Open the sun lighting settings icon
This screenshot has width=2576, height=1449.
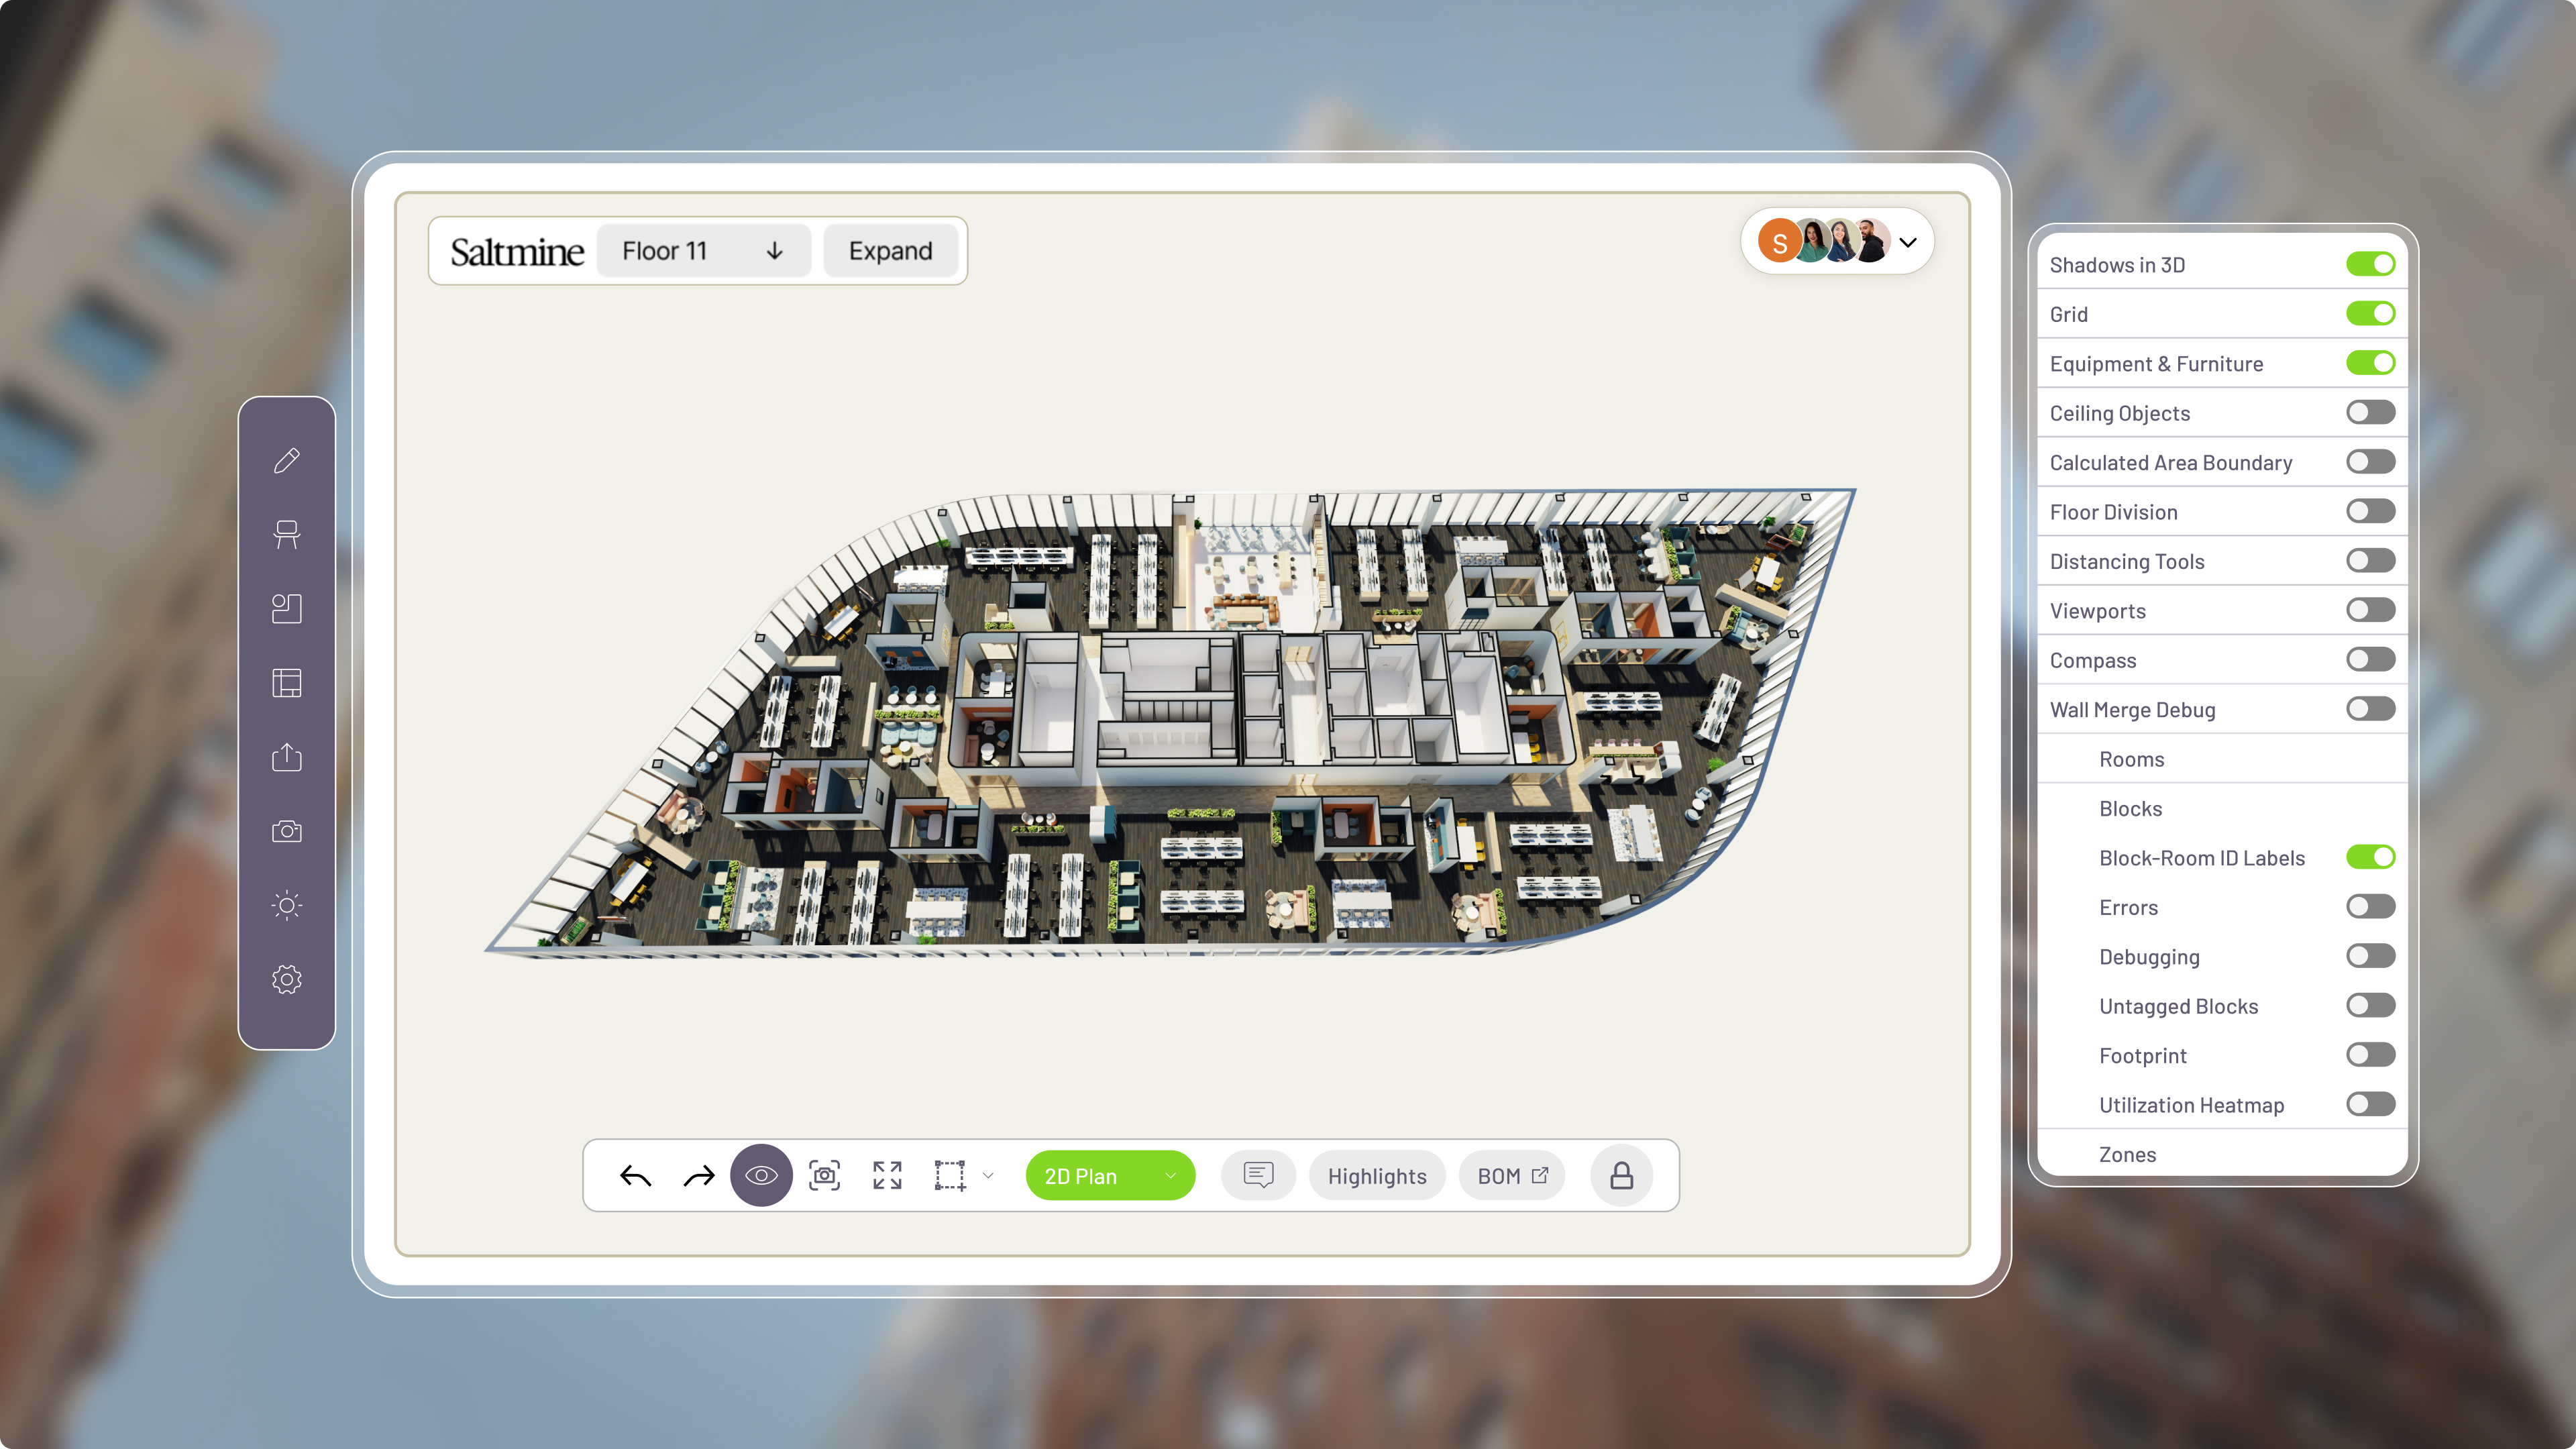coord(287,905)
